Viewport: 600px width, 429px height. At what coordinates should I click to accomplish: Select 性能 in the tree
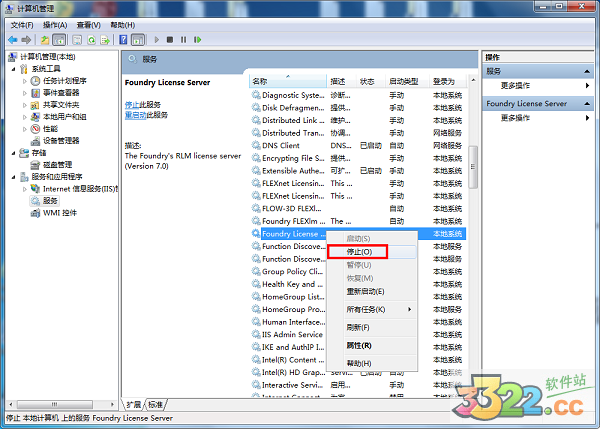(x=51, y=129)
